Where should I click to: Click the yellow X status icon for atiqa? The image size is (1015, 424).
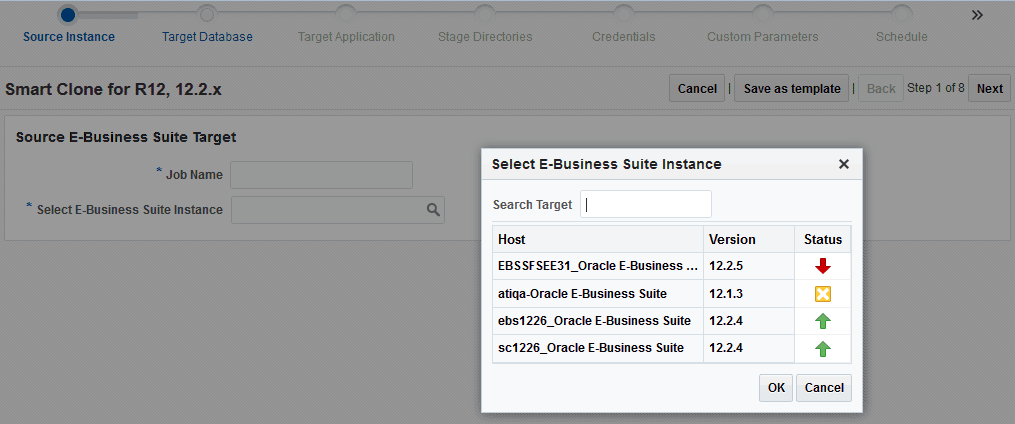pos(823,294)
